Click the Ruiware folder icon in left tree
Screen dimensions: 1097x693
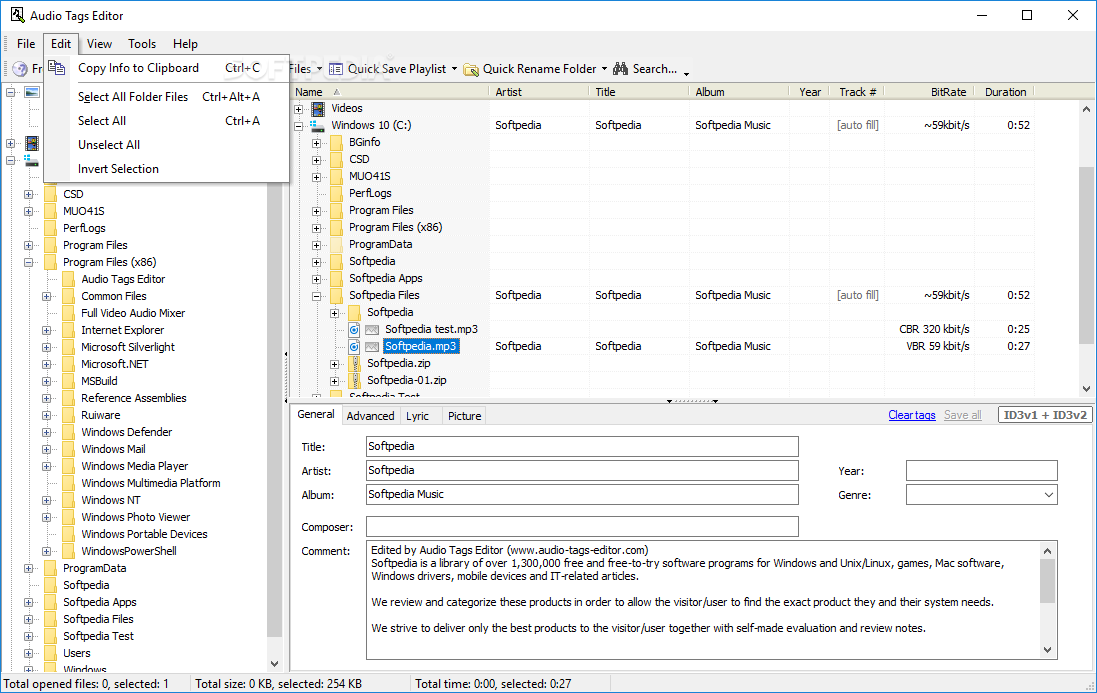pyautogui.click(x=69, y=415)
